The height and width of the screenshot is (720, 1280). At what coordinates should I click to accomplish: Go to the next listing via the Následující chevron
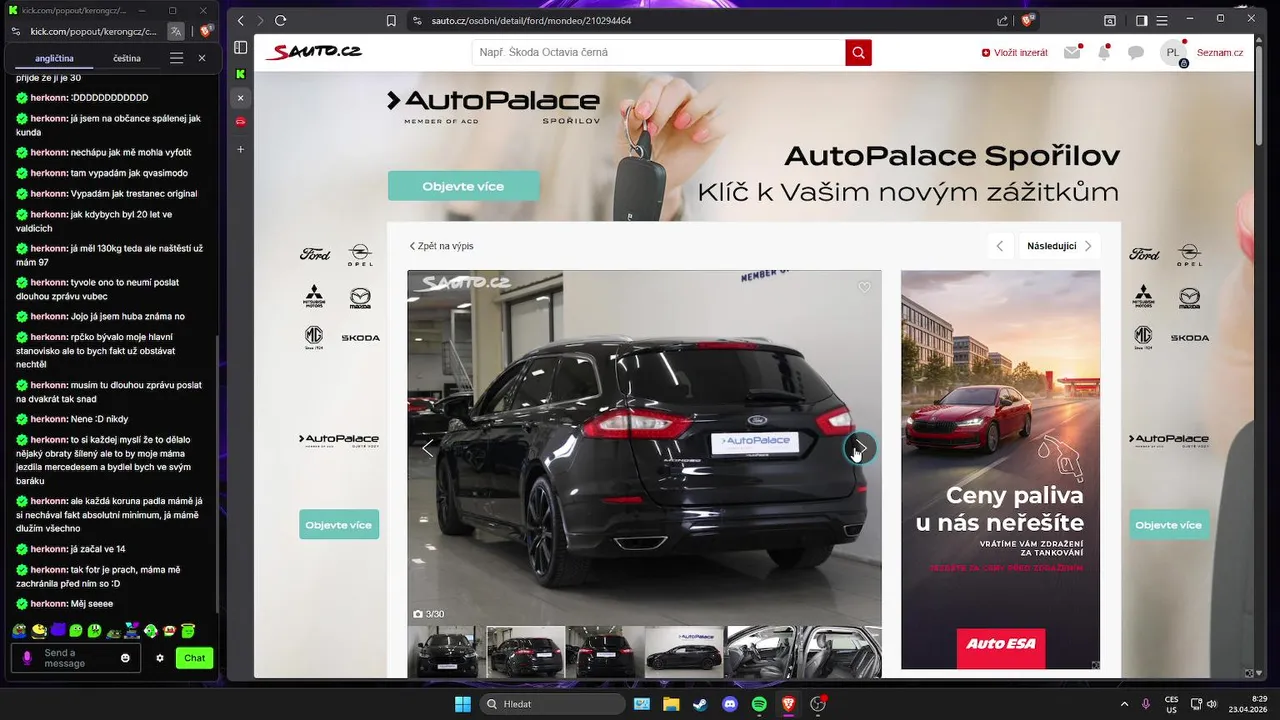pos(1089,246)
